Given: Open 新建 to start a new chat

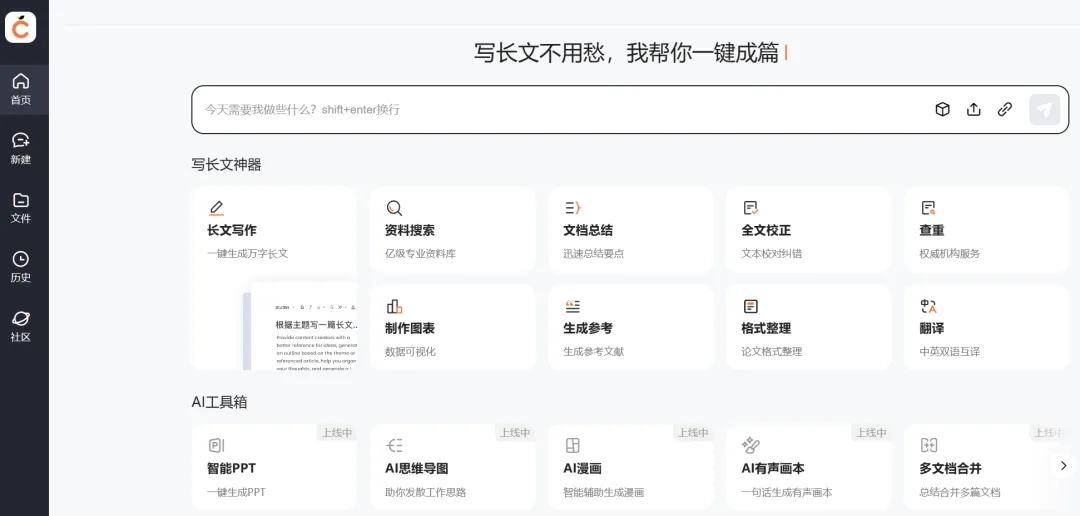Looking at the screenshot, I should pos(21,148).
